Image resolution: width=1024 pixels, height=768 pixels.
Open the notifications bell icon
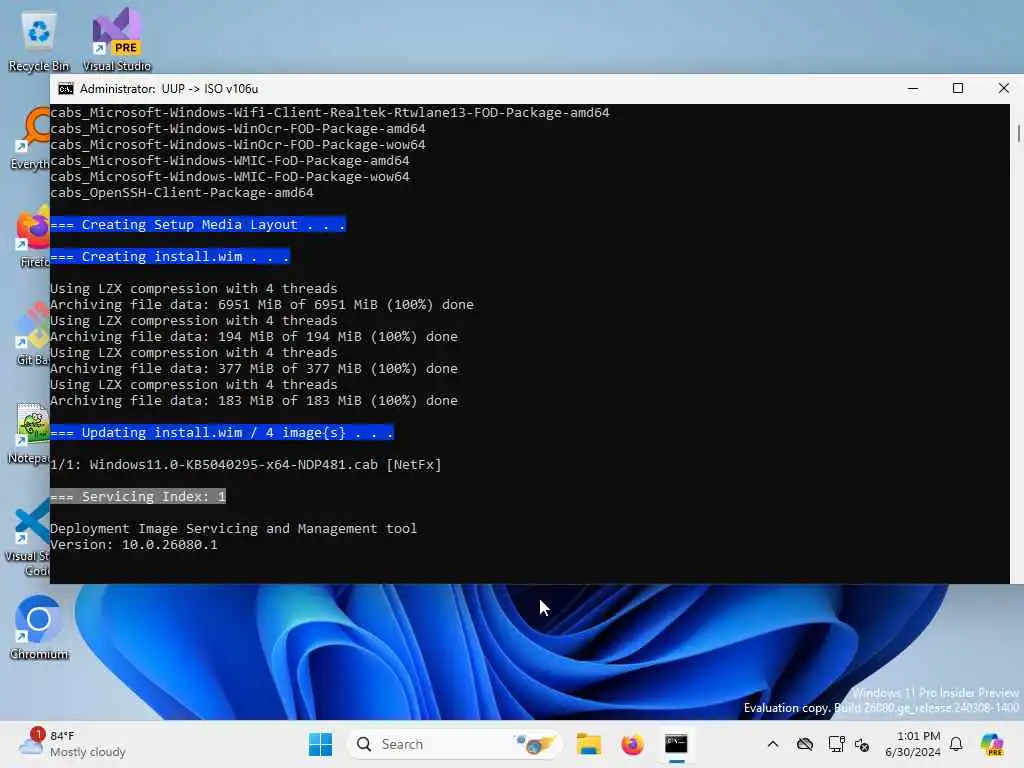[x=956, y=744]
